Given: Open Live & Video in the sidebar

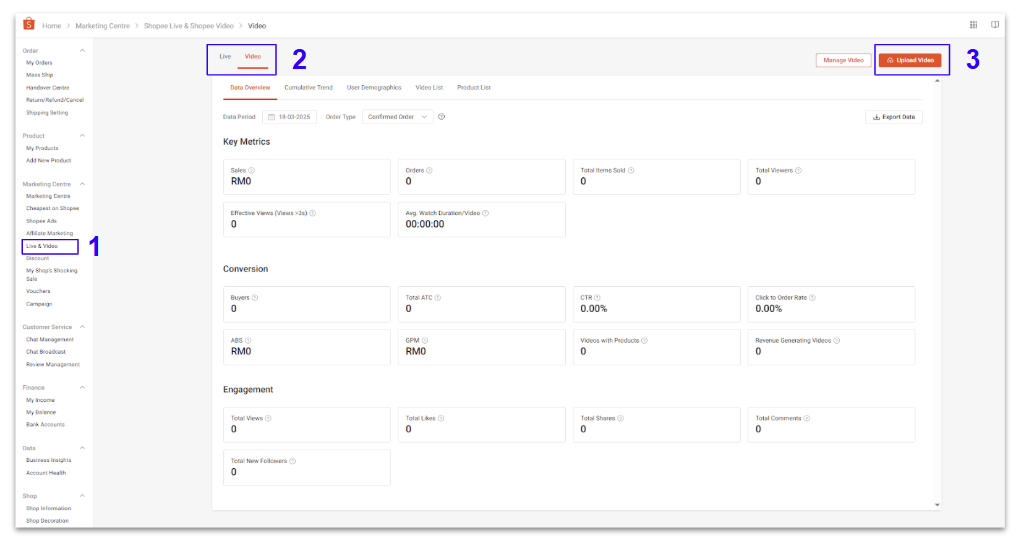Looking at the screenshot, I should [42, 246].
